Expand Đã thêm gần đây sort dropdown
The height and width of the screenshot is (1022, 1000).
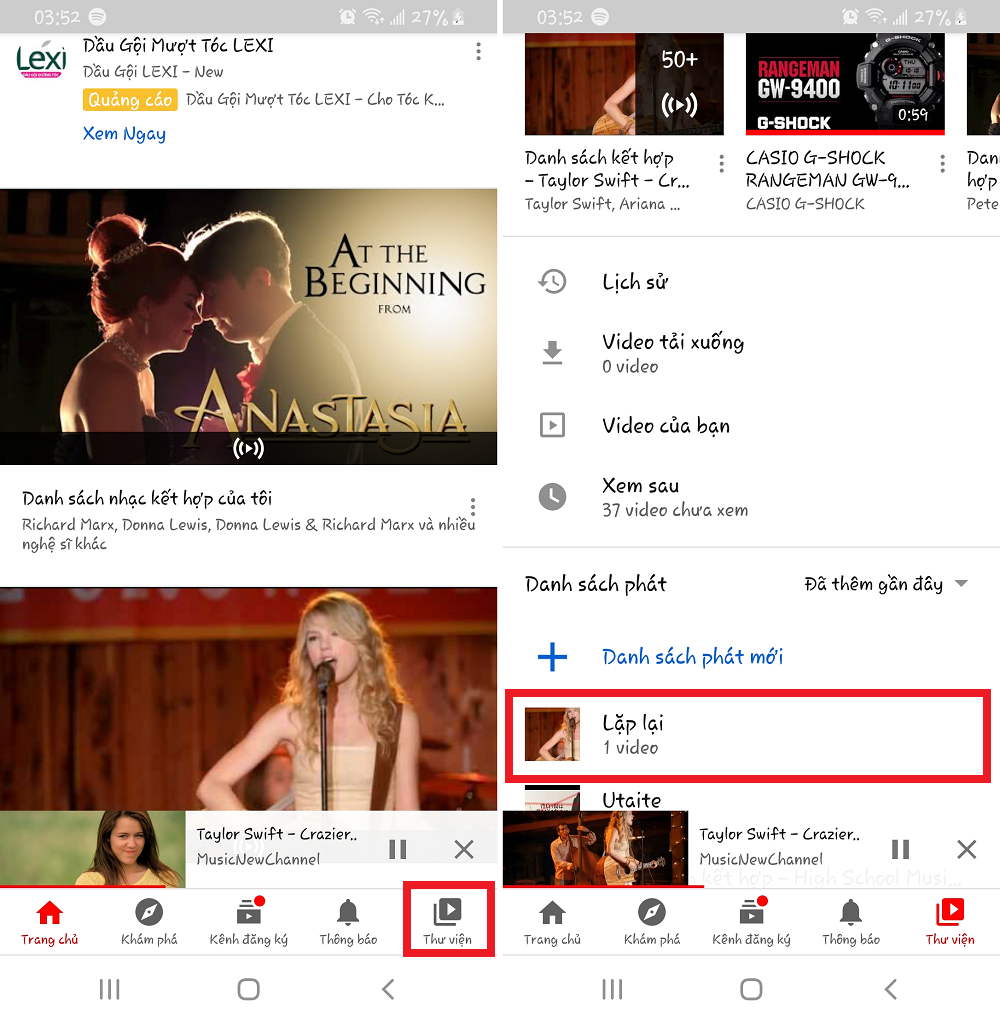(886, 584)
